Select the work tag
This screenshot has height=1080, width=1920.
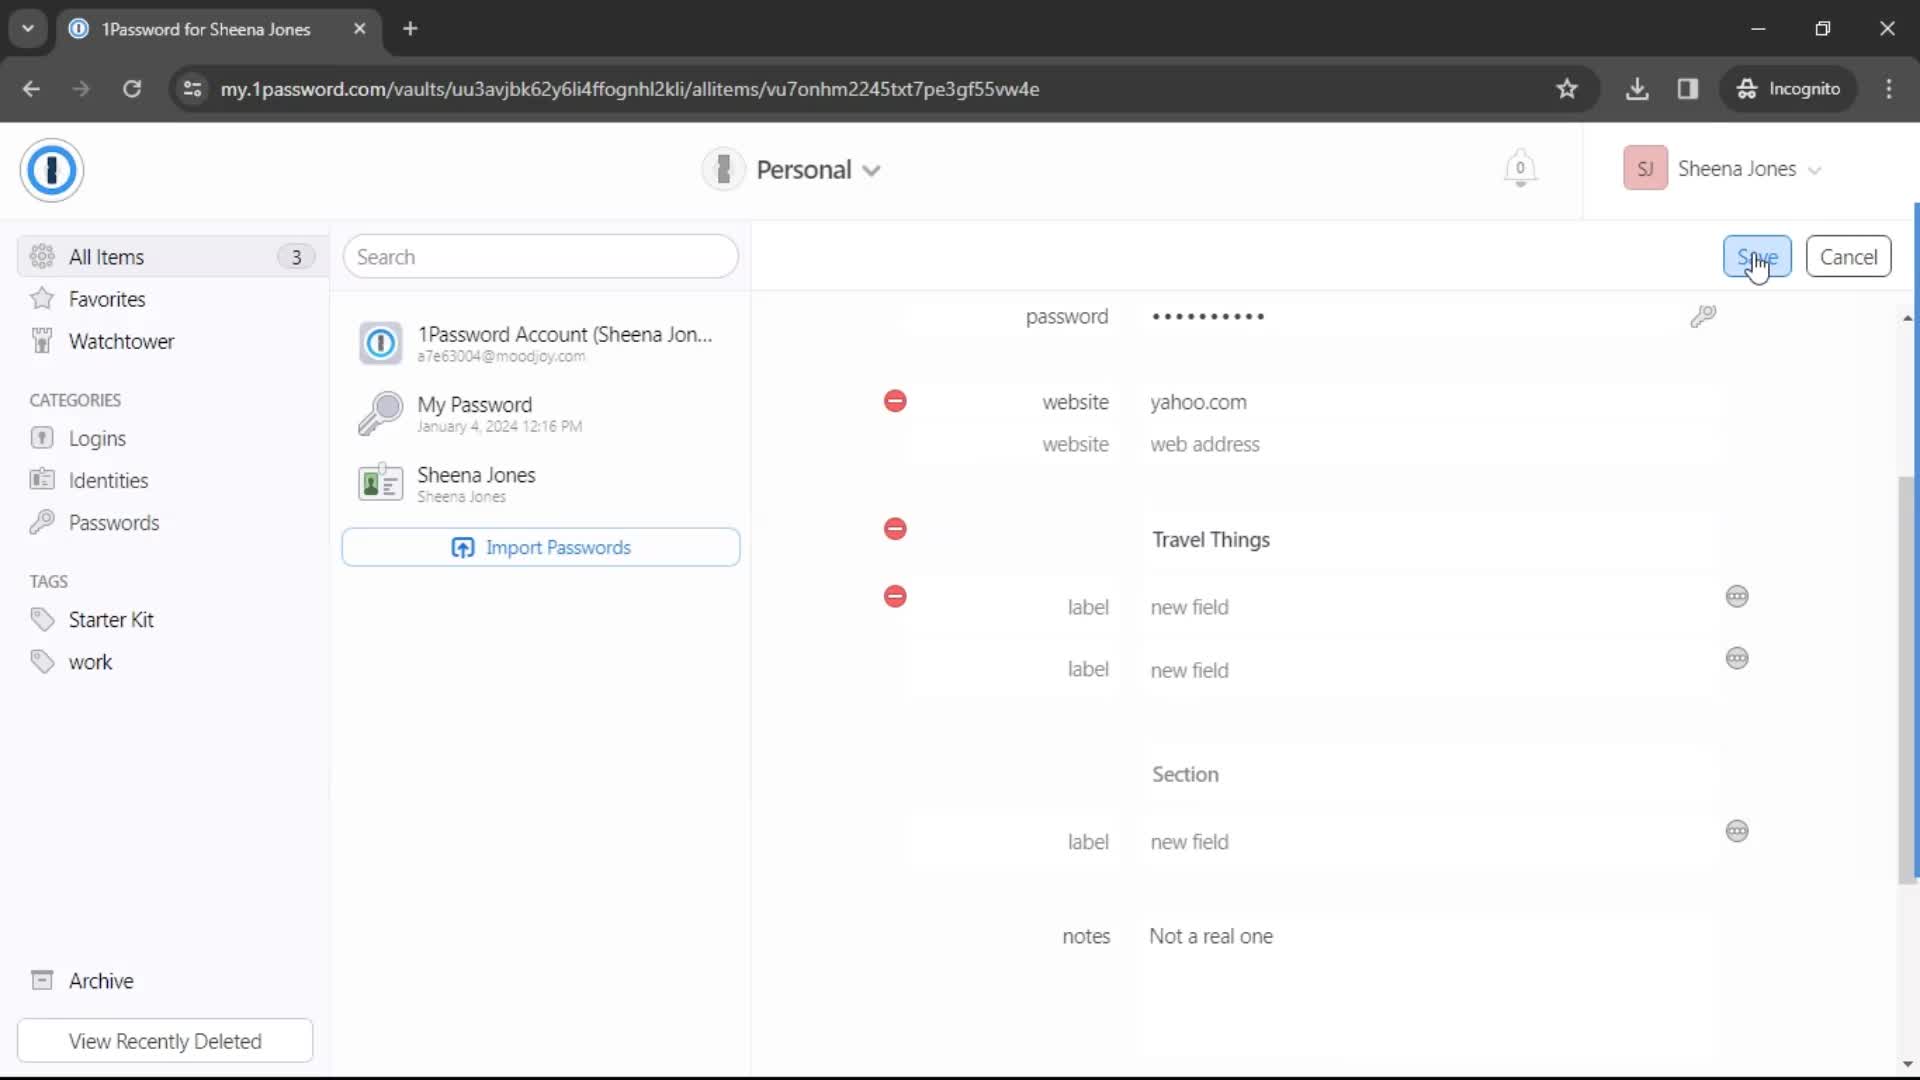(90, 661)
